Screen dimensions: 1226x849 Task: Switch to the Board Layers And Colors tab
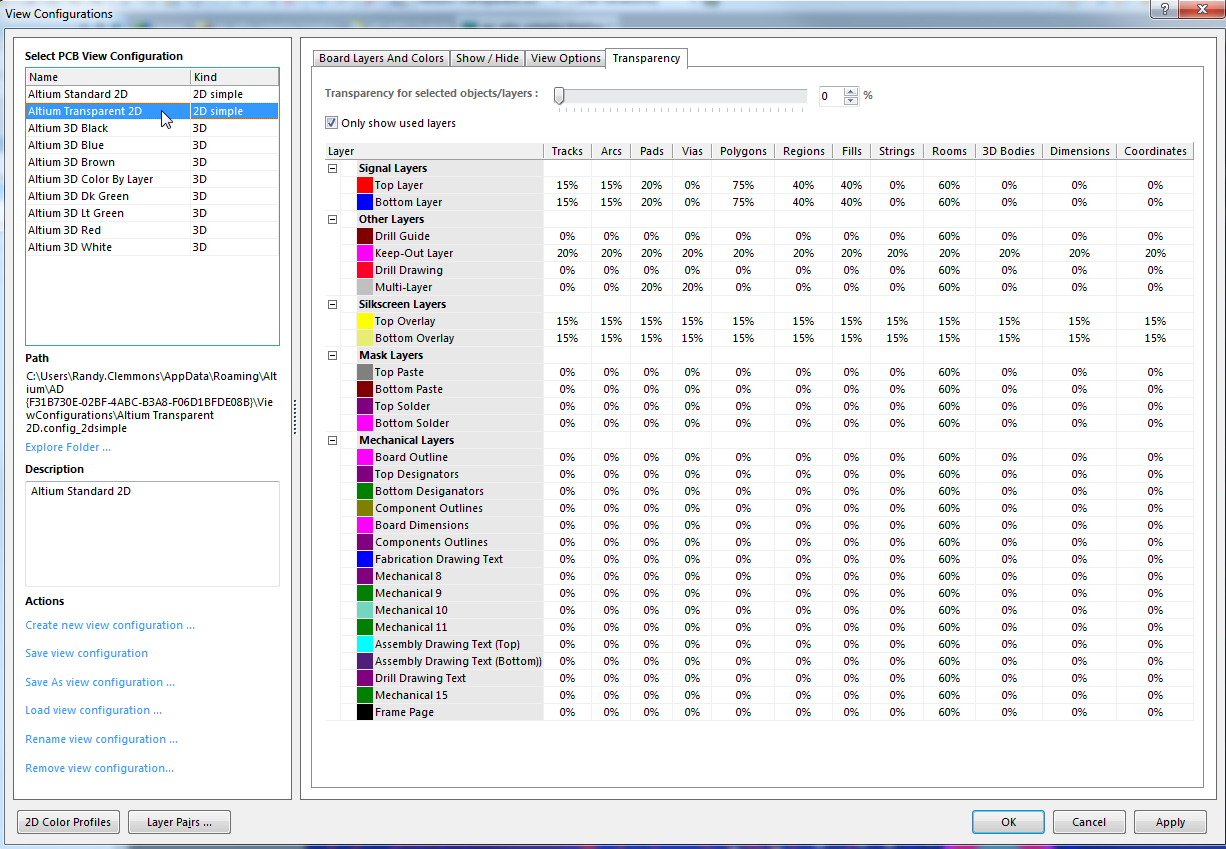(381, 58)
